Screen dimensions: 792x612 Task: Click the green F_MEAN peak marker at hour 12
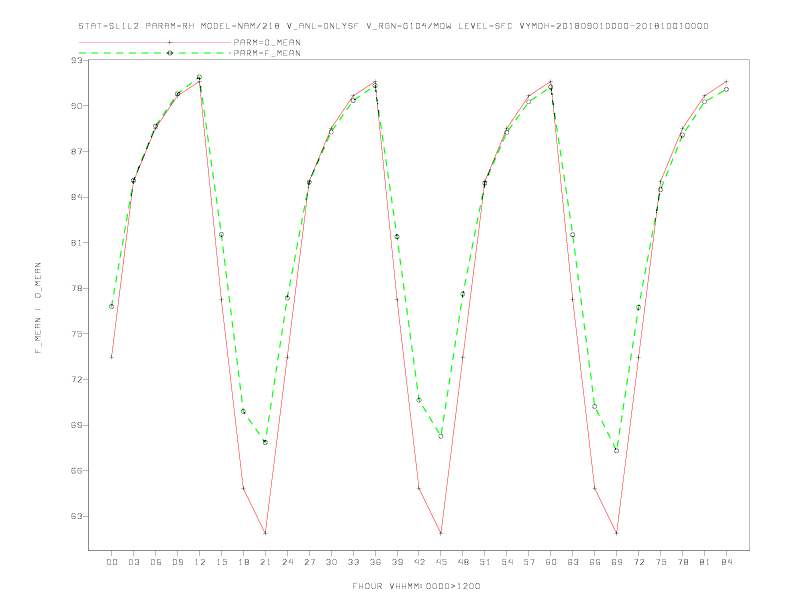click(x=200, y=77)
